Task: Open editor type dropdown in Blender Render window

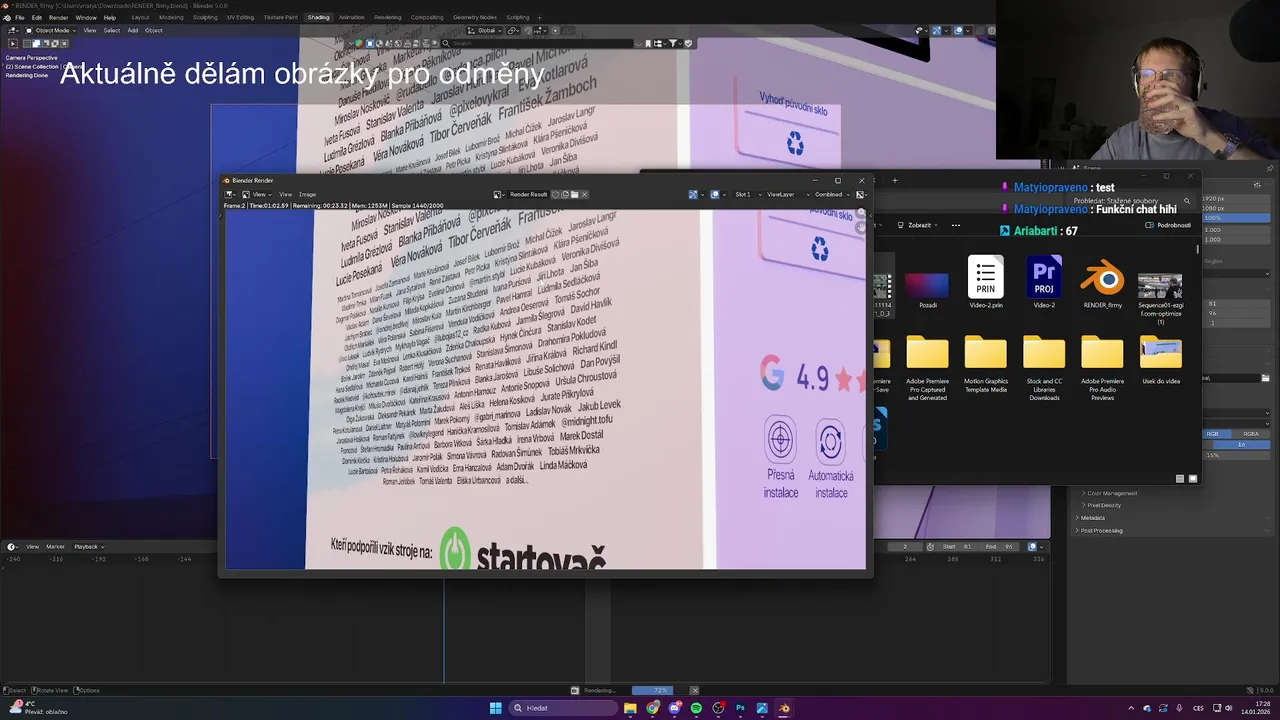Action: point(231,194)
